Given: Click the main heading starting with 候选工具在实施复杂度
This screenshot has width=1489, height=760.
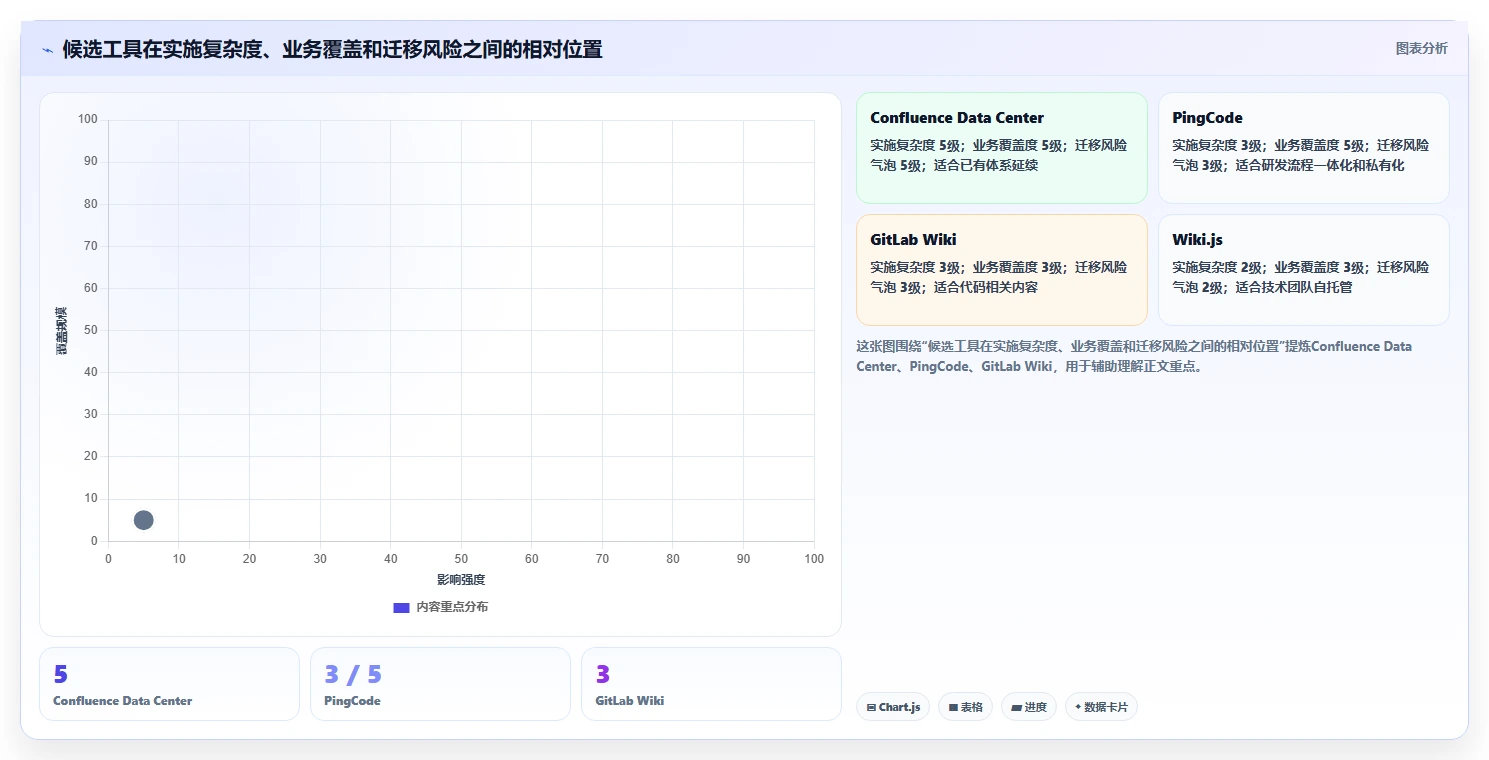Looking at the screenshot, I should 332,49.
